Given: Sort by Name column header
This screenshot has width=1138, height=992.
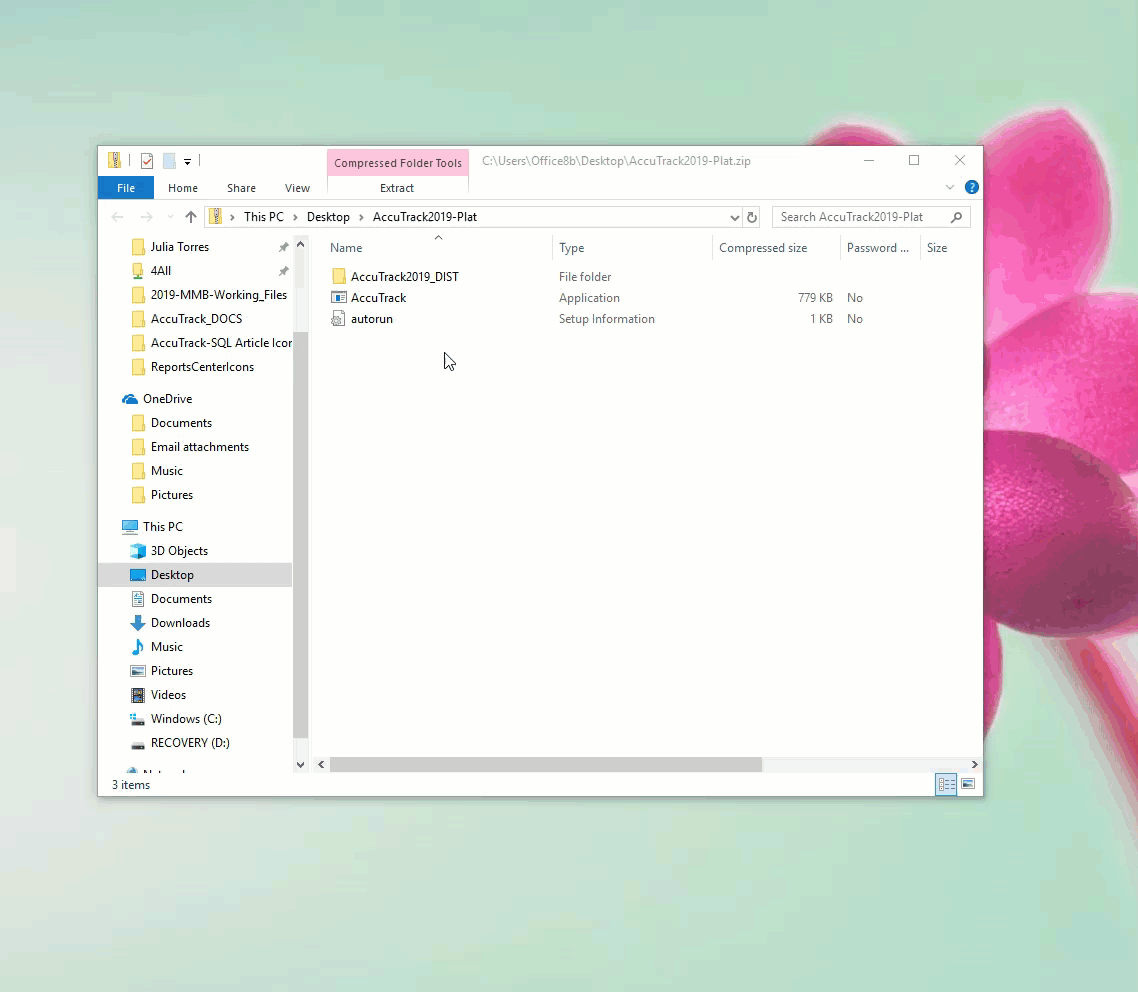Looking at the screenshot, I should (x=346, y=247).
